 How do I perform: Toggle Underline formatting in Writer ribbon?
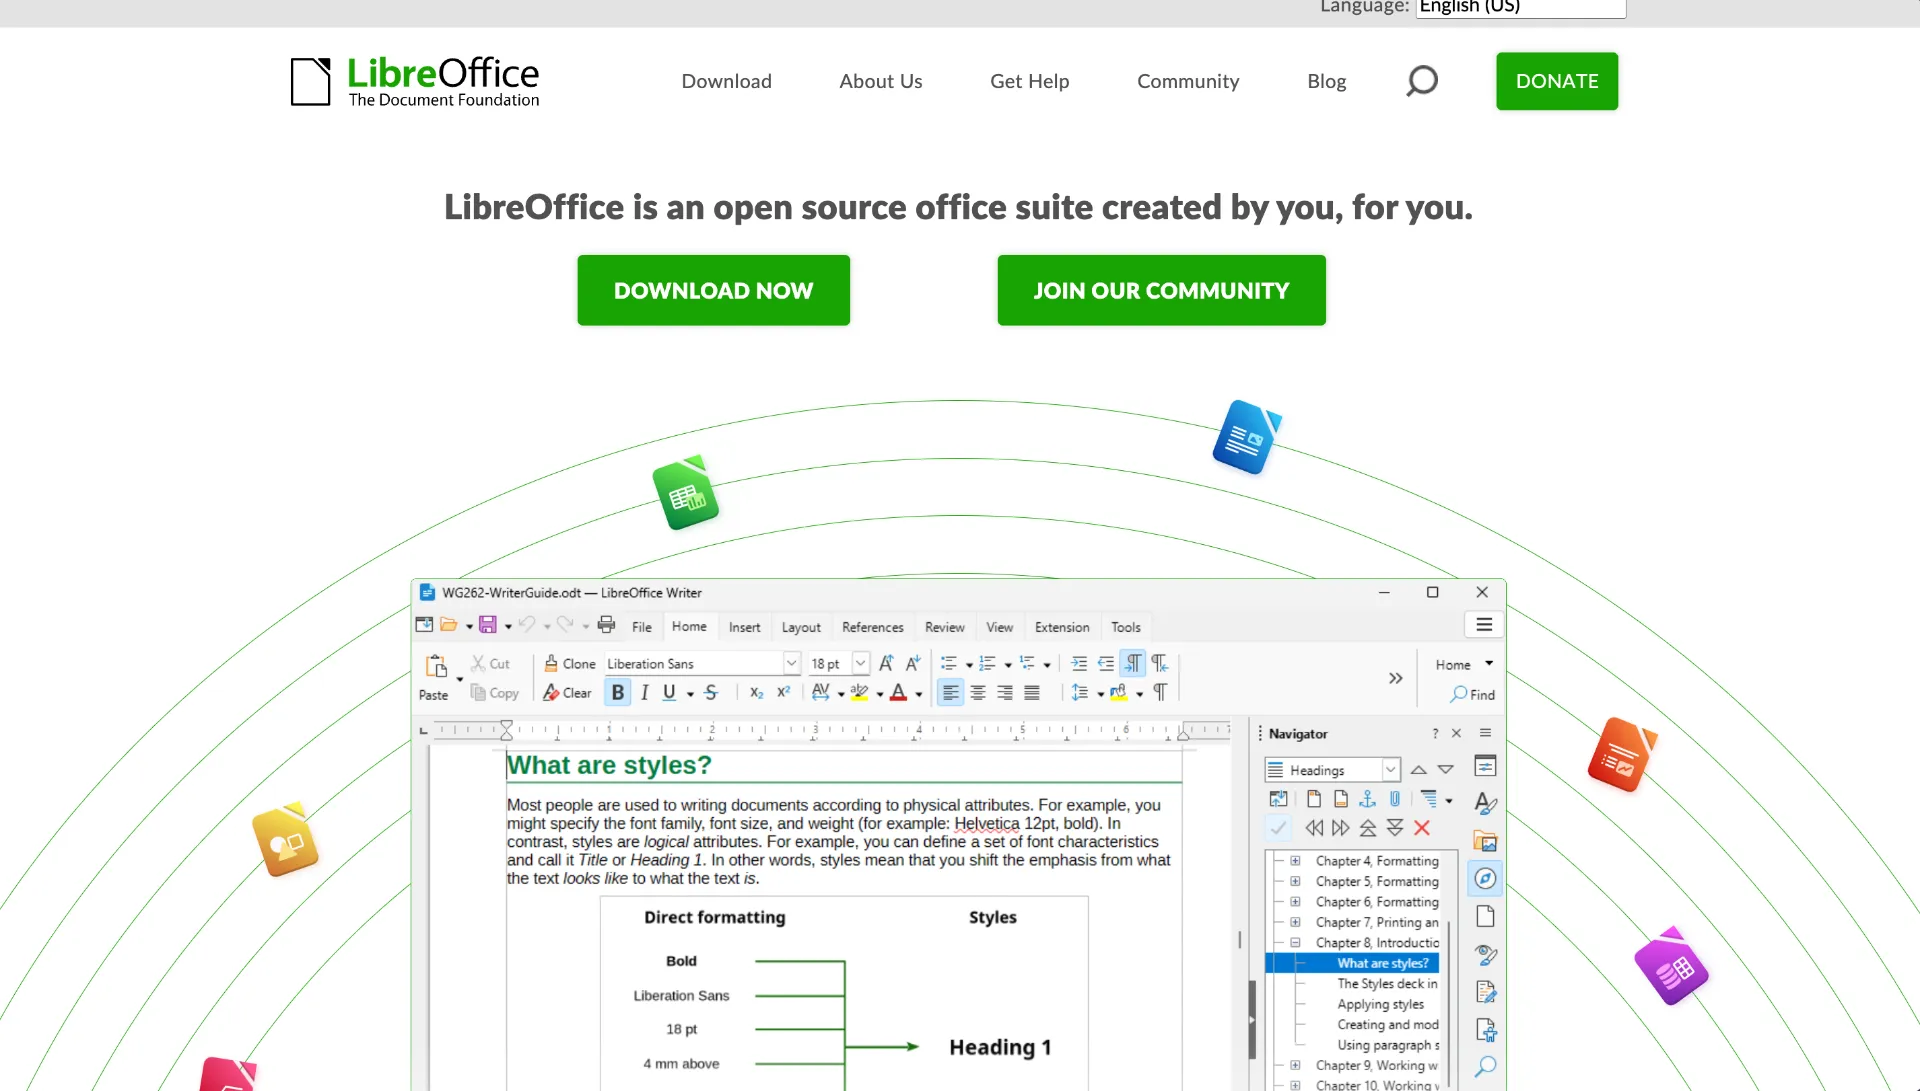[670, 692]
